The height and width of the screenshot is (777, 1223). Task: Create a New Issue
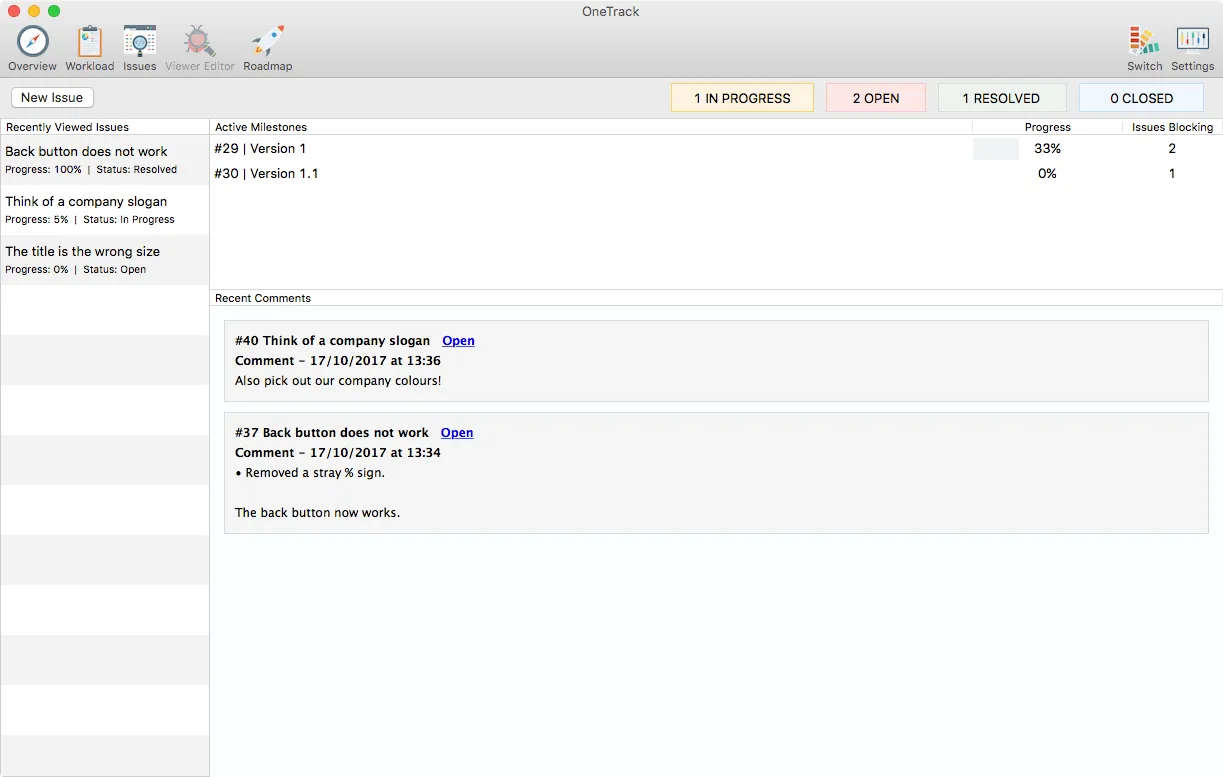click(51, 97)
